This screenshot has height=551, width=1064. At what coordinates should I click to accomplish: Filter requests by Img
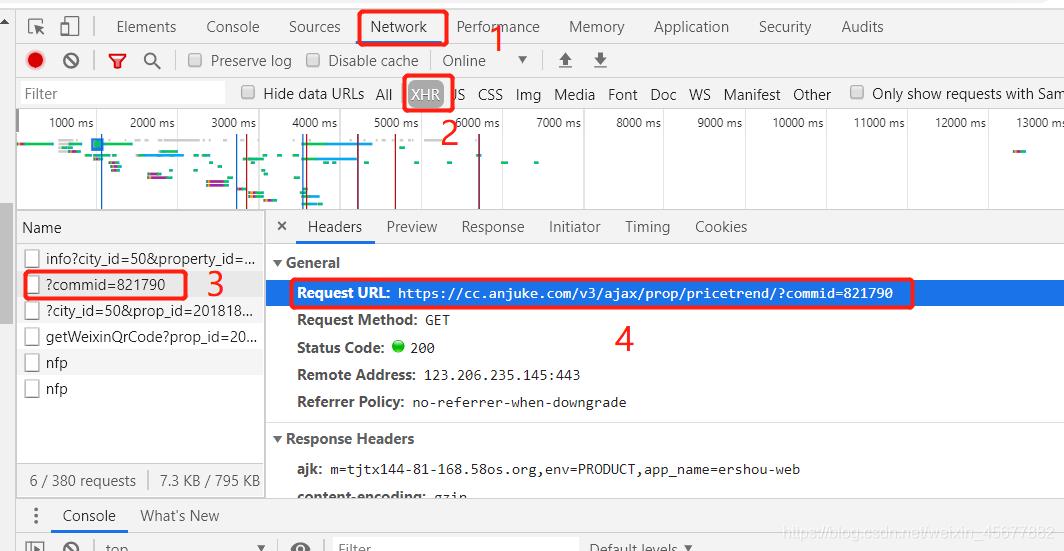click(x=528, y=94)
